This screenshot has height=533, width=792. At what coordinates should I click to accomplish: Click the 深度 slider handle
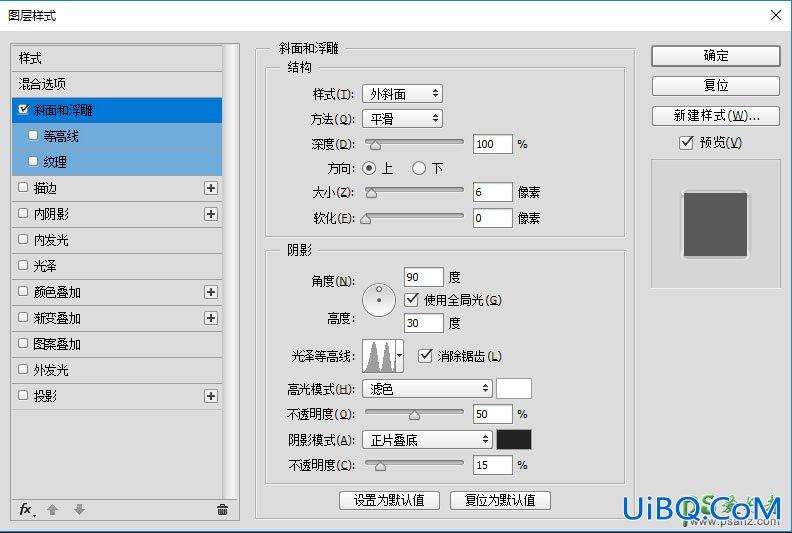pos(375,146)
